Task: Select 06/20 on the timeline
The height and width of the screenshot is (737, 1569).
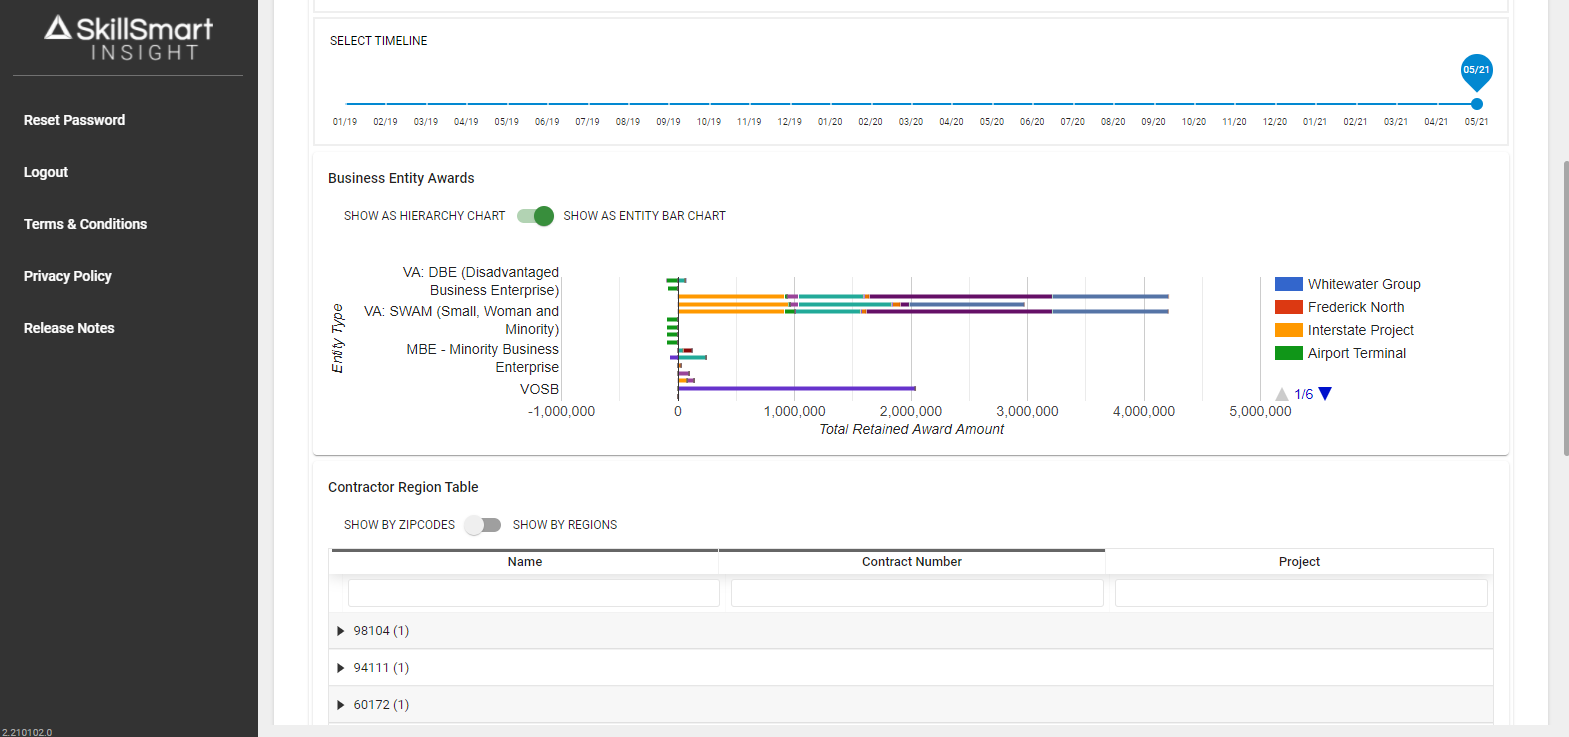Action: (x=1032, y=122)
